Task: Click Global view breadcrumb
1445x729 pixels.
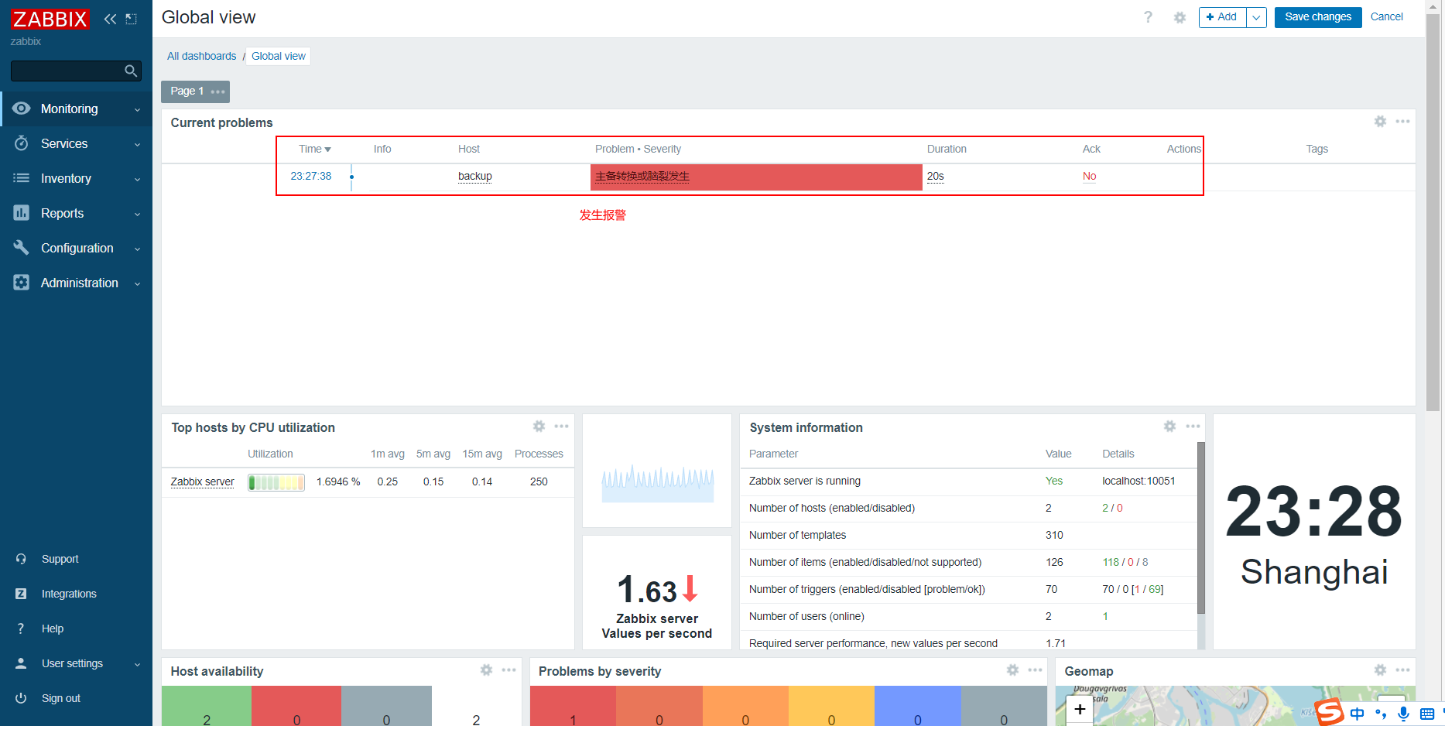Action: pos(279,56)
